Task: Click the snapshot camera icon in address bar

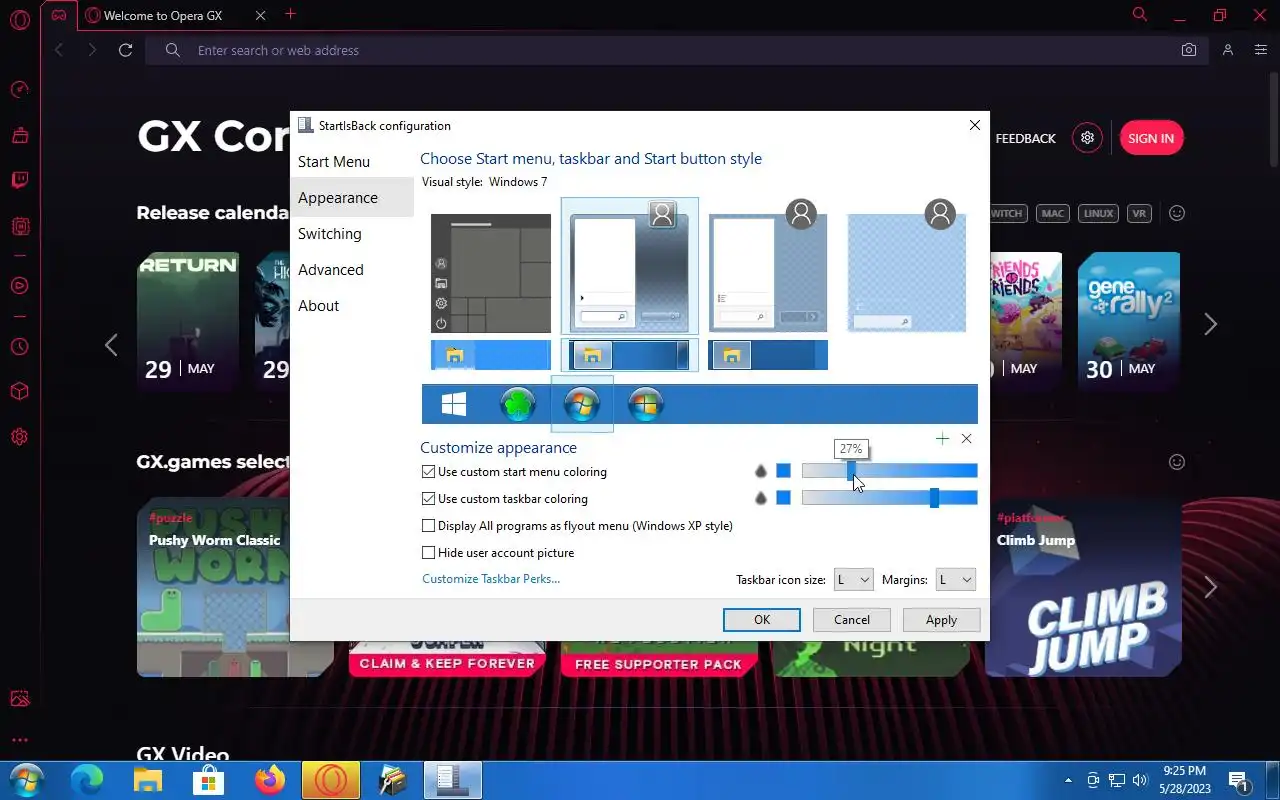Action: (x=1188, y=50)
